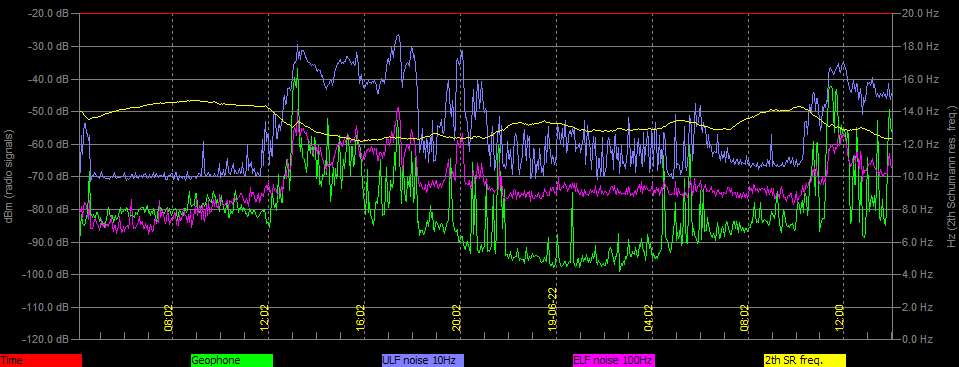The image size is (959, 367).
Task: Select the second 08:02 time marker
Action: pyautogui.click(x=744, y=318)
